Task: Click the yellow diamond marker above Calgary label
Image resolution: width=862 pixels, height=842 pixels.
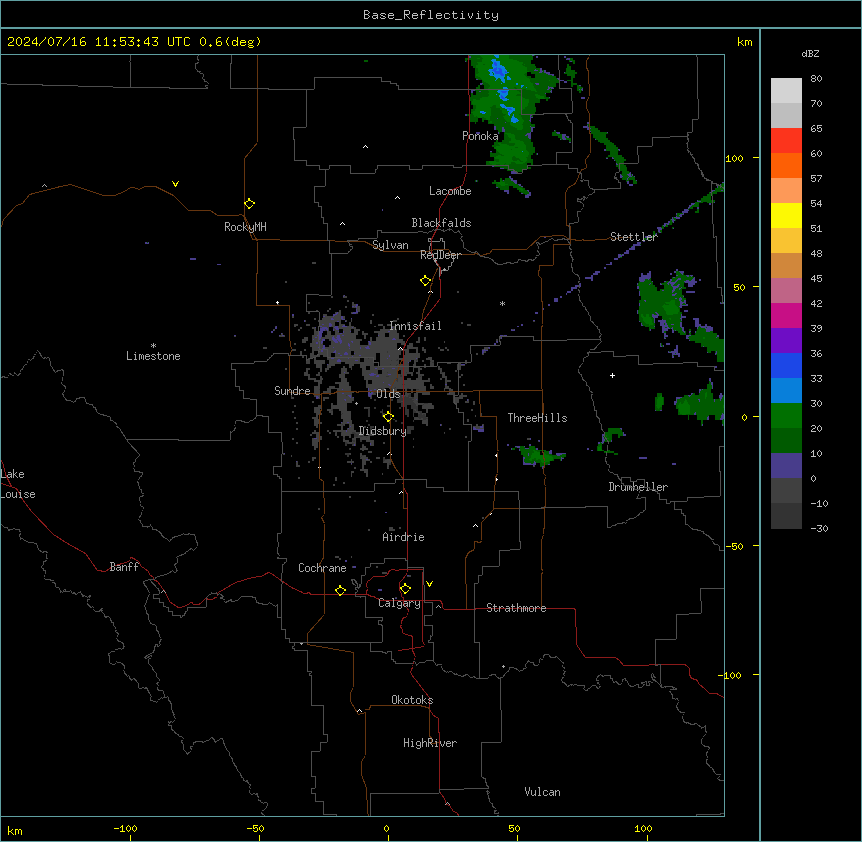Action: point(405,589)
